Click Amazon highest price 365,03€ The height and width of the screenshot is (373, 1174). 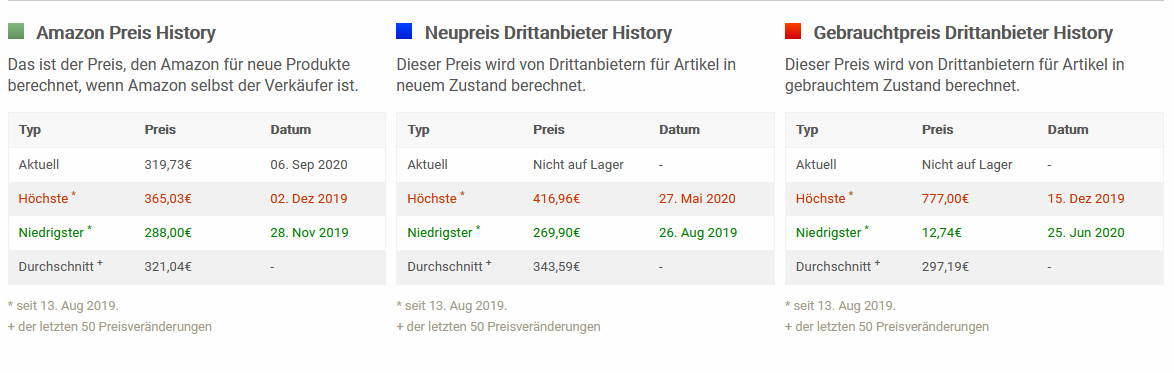click(x=168, y=199)
